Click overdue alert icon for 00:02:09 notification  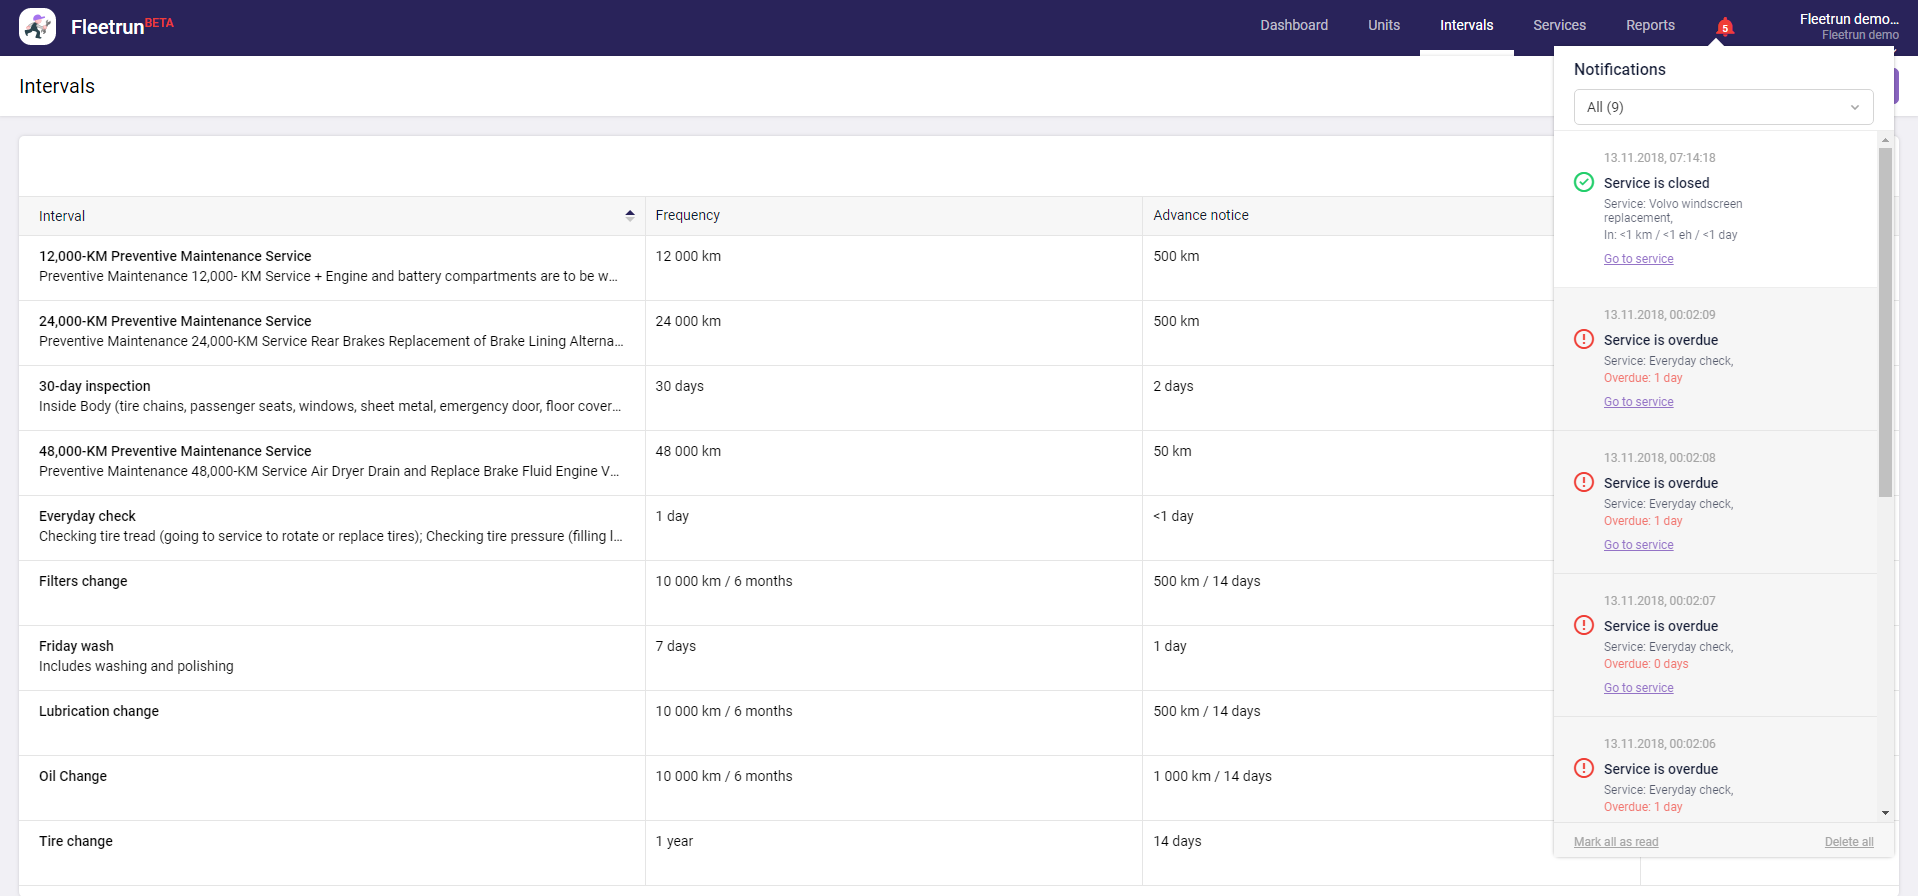(1584, 339)
